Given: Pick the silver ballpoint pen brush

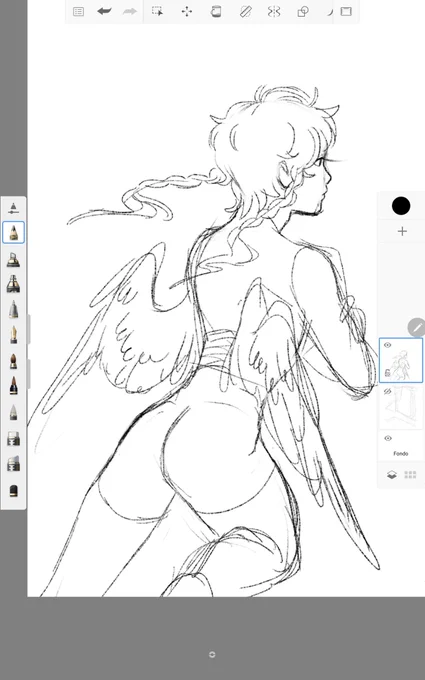Looking at the screenshot, I should click(13, 310).
